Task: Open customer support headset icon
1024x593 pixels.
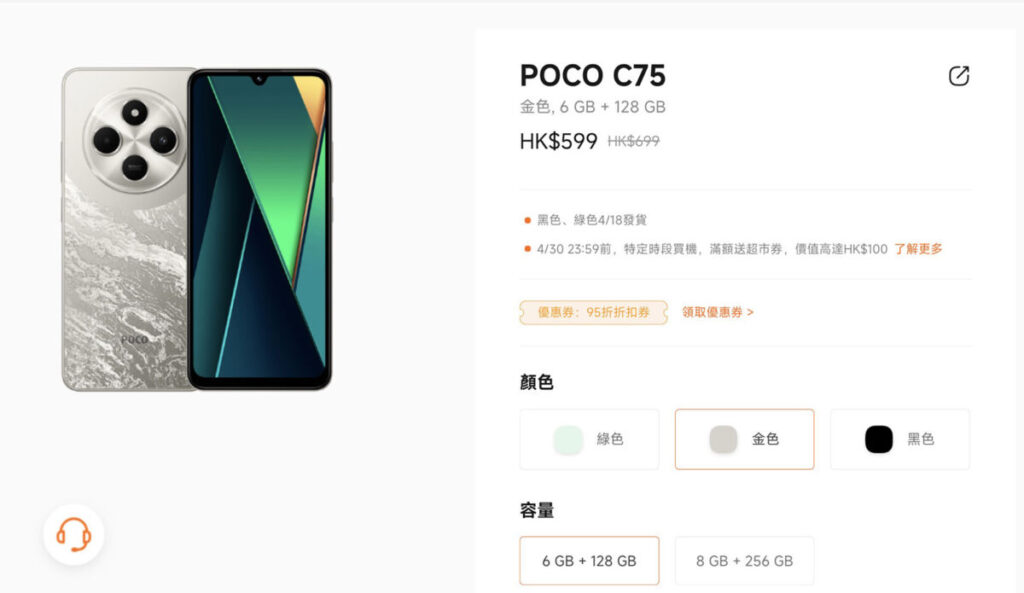Action: pyautogui.click(x=74, y=535)
